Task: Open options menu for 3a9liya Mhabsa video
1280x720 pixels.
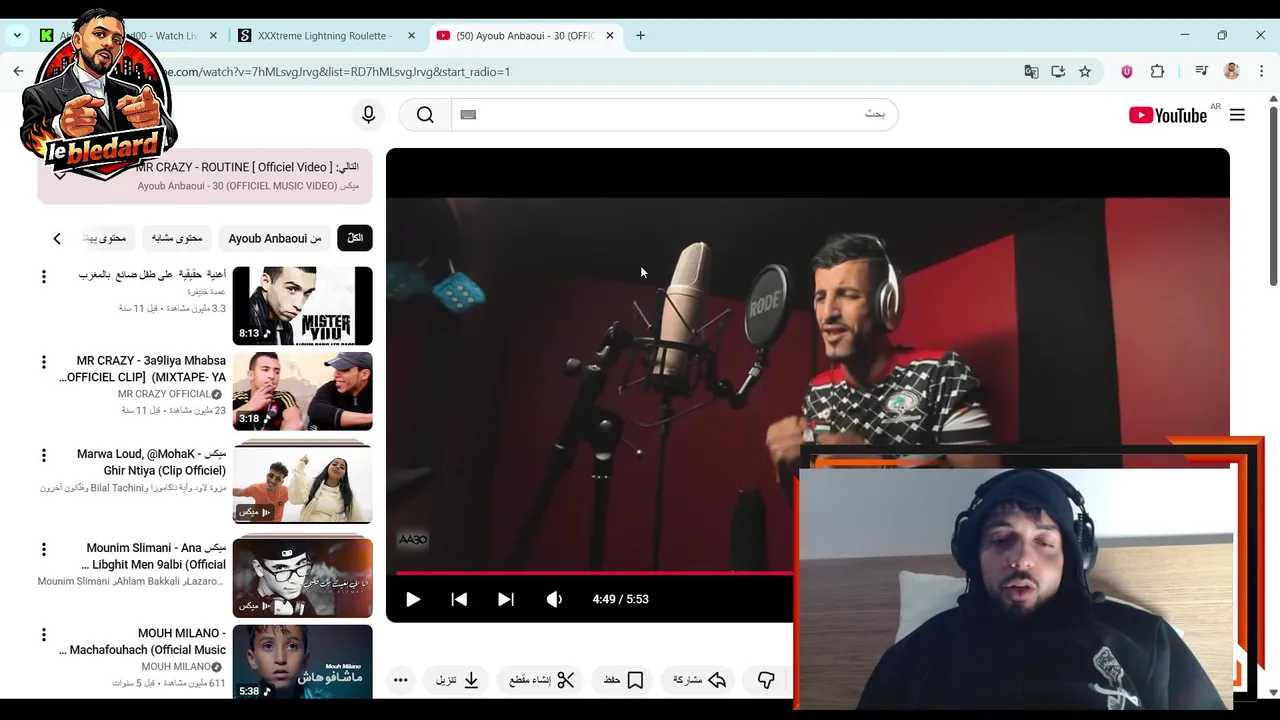Action: tap(43, 362)
